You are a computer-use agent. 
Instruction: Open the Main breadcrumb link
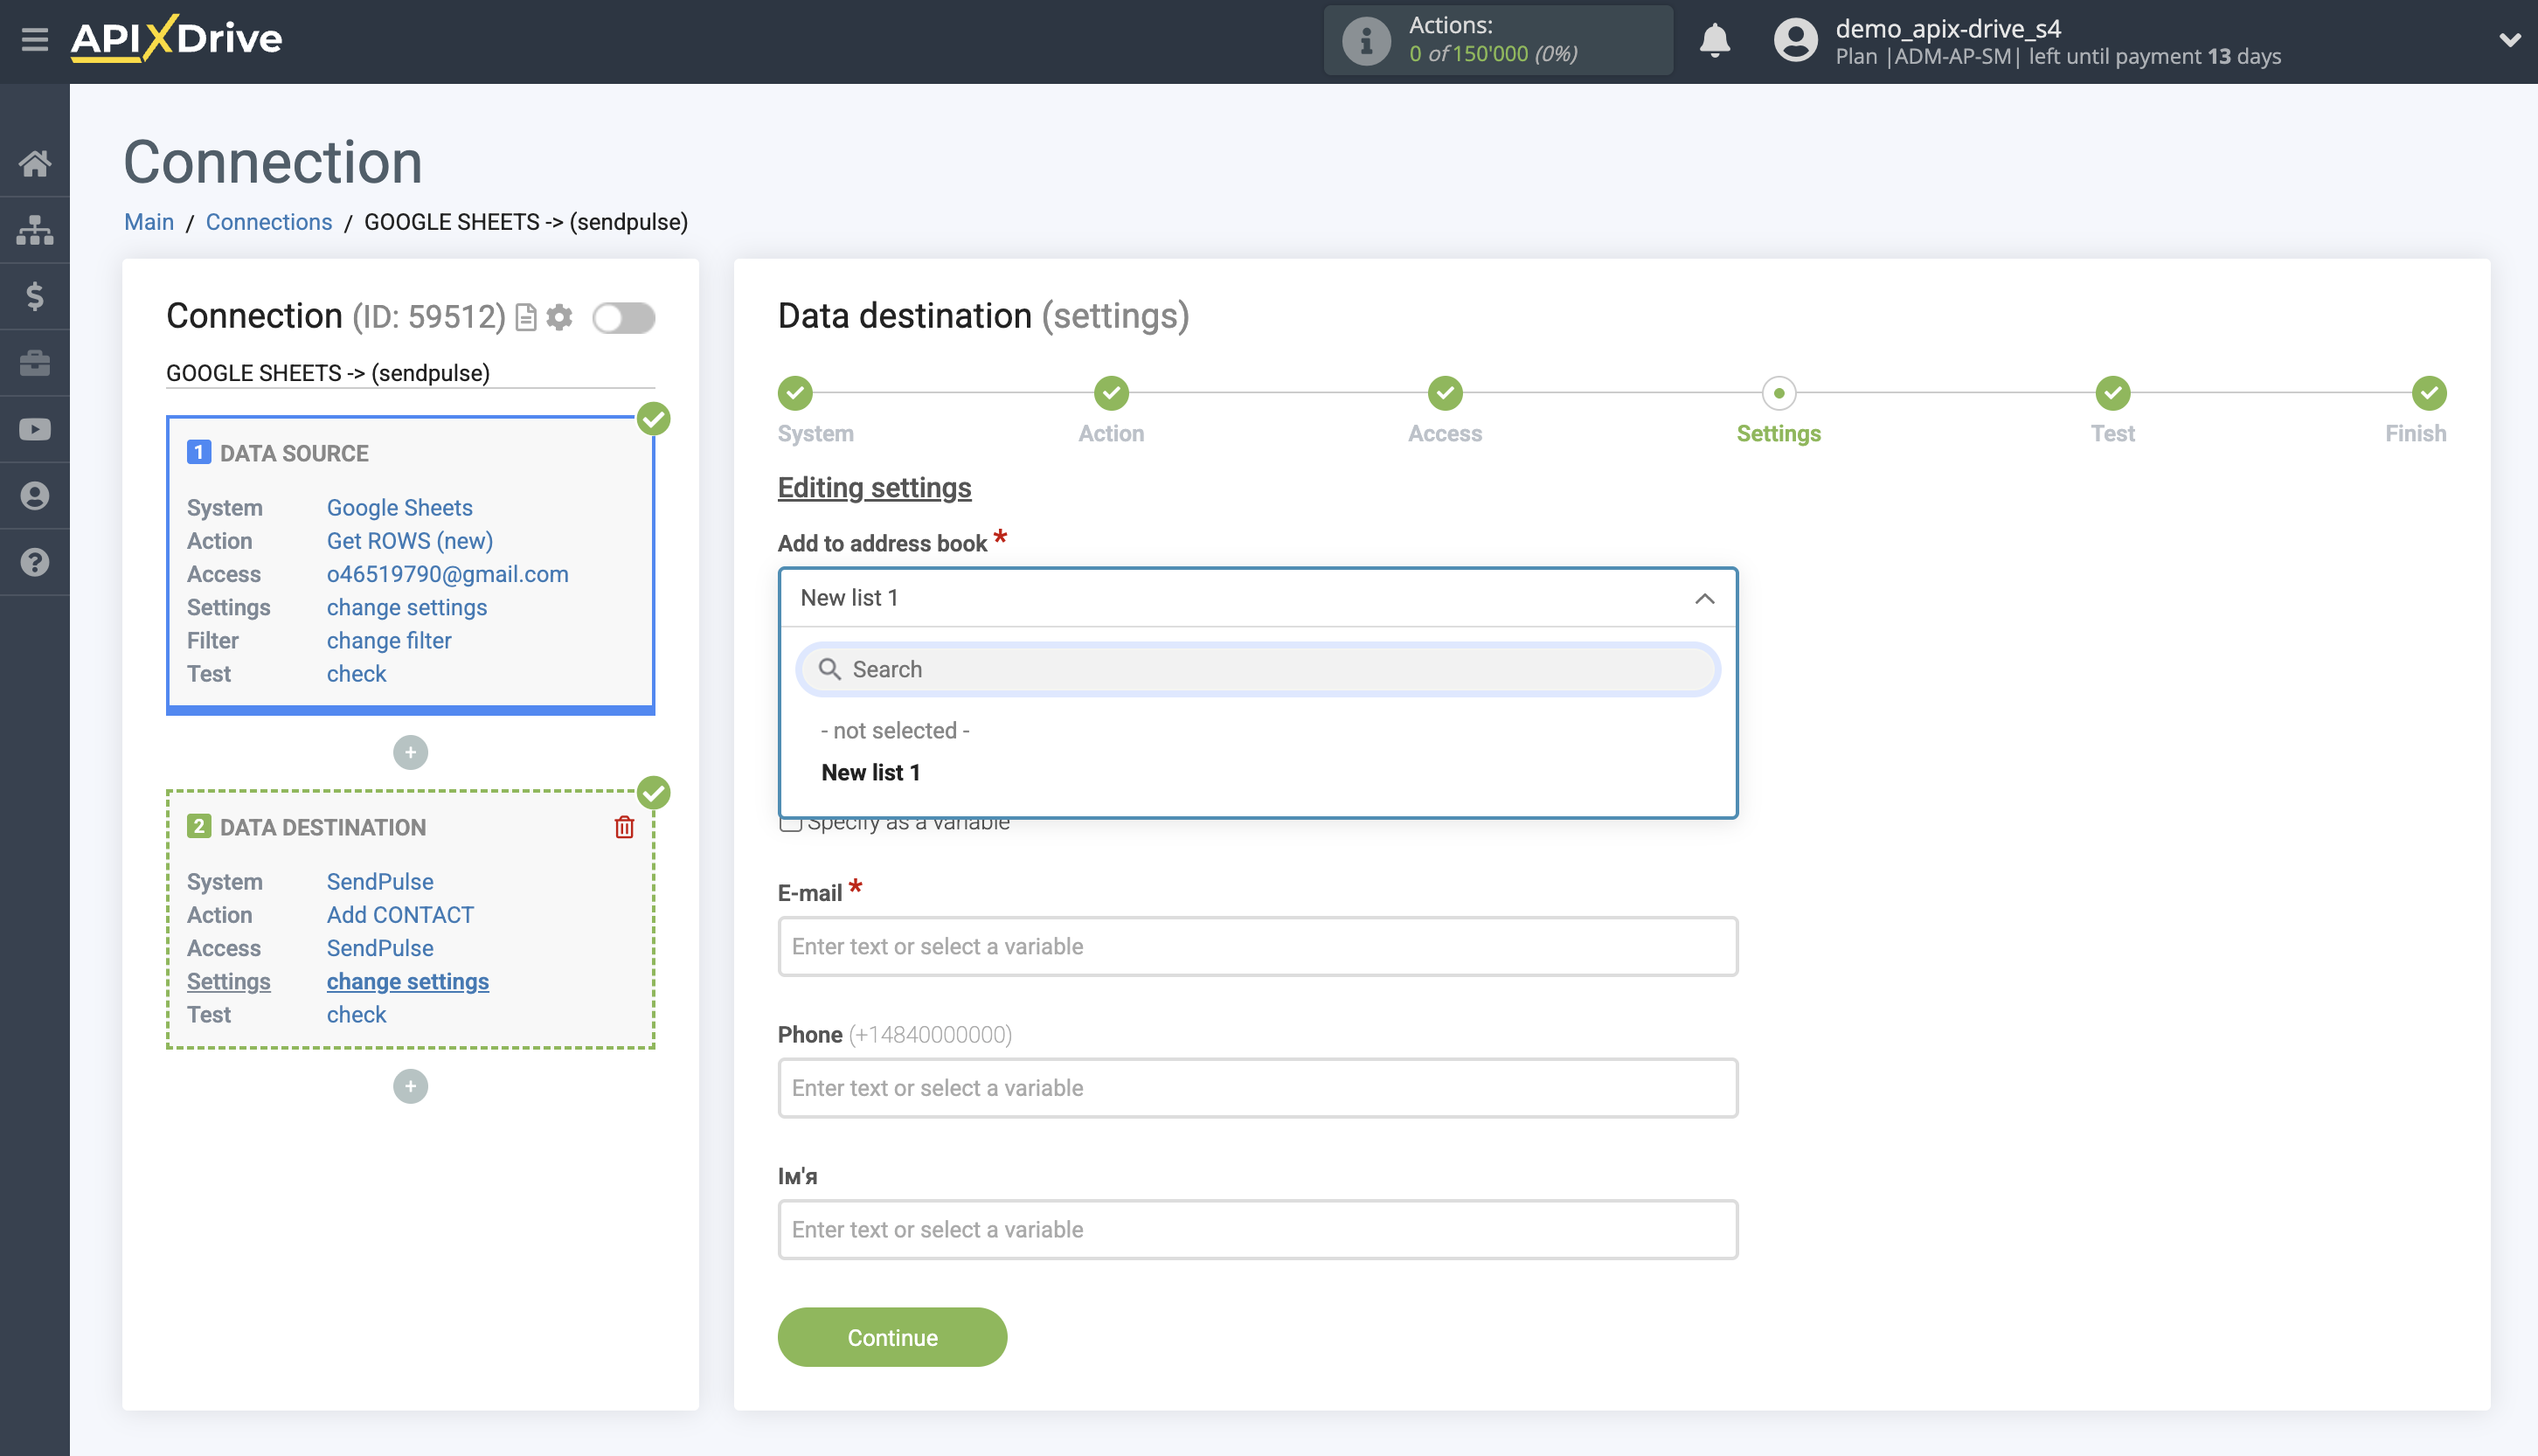point(149,222)
